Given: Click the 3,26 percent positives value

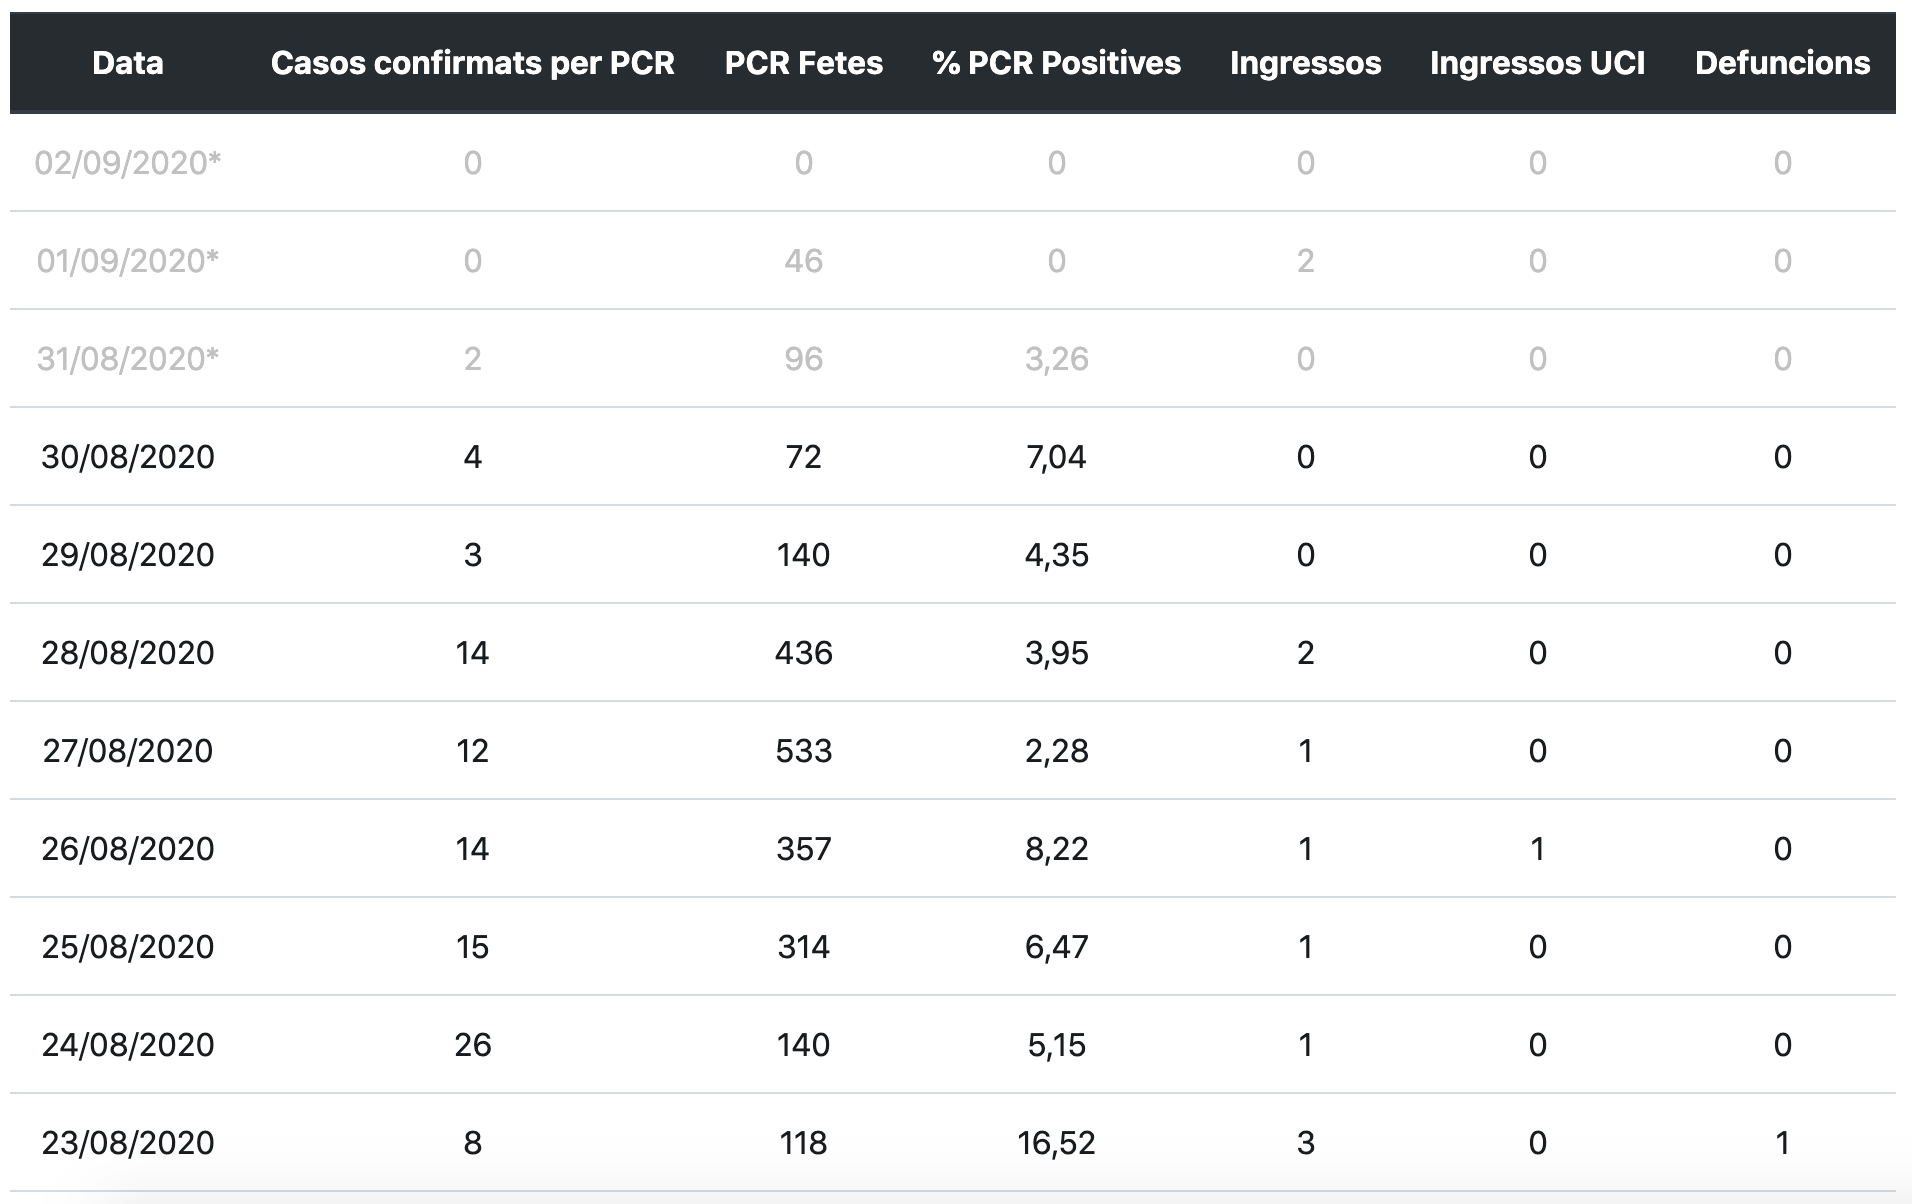Looking at the screenshot, I should (x=1056, y=359).
